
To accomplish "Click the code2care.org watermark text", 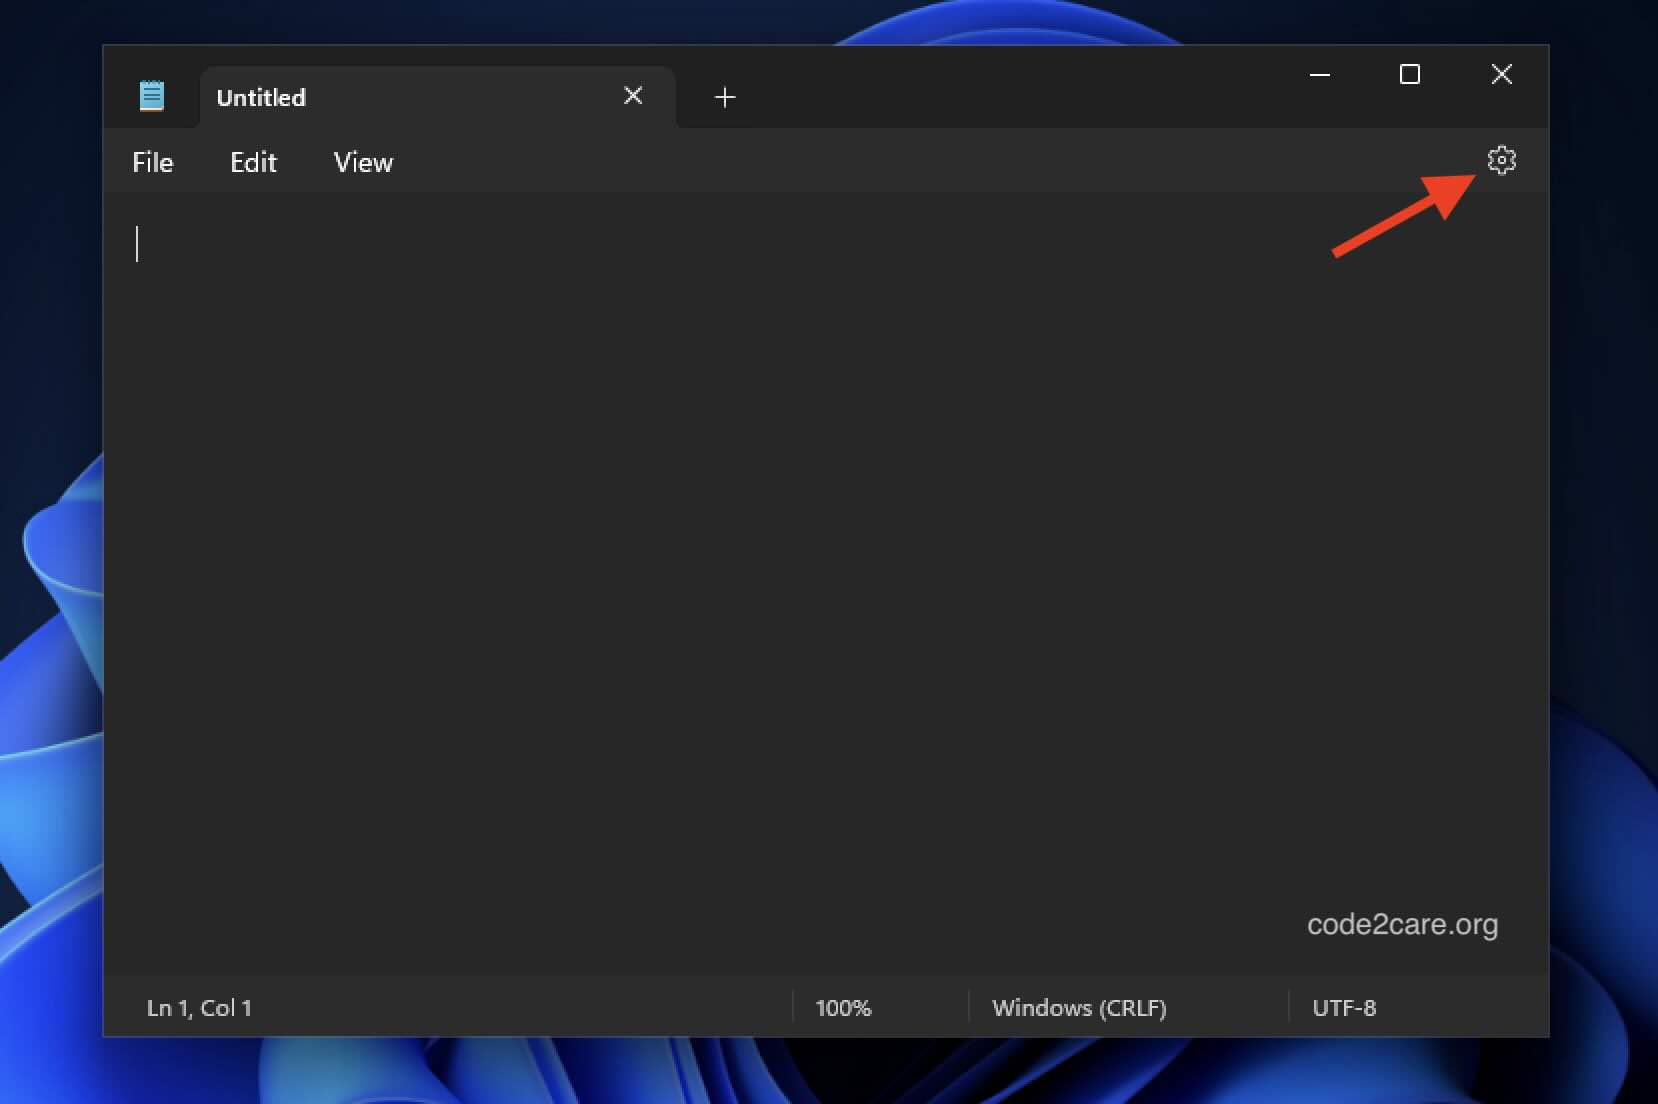I will [1400, 925].
